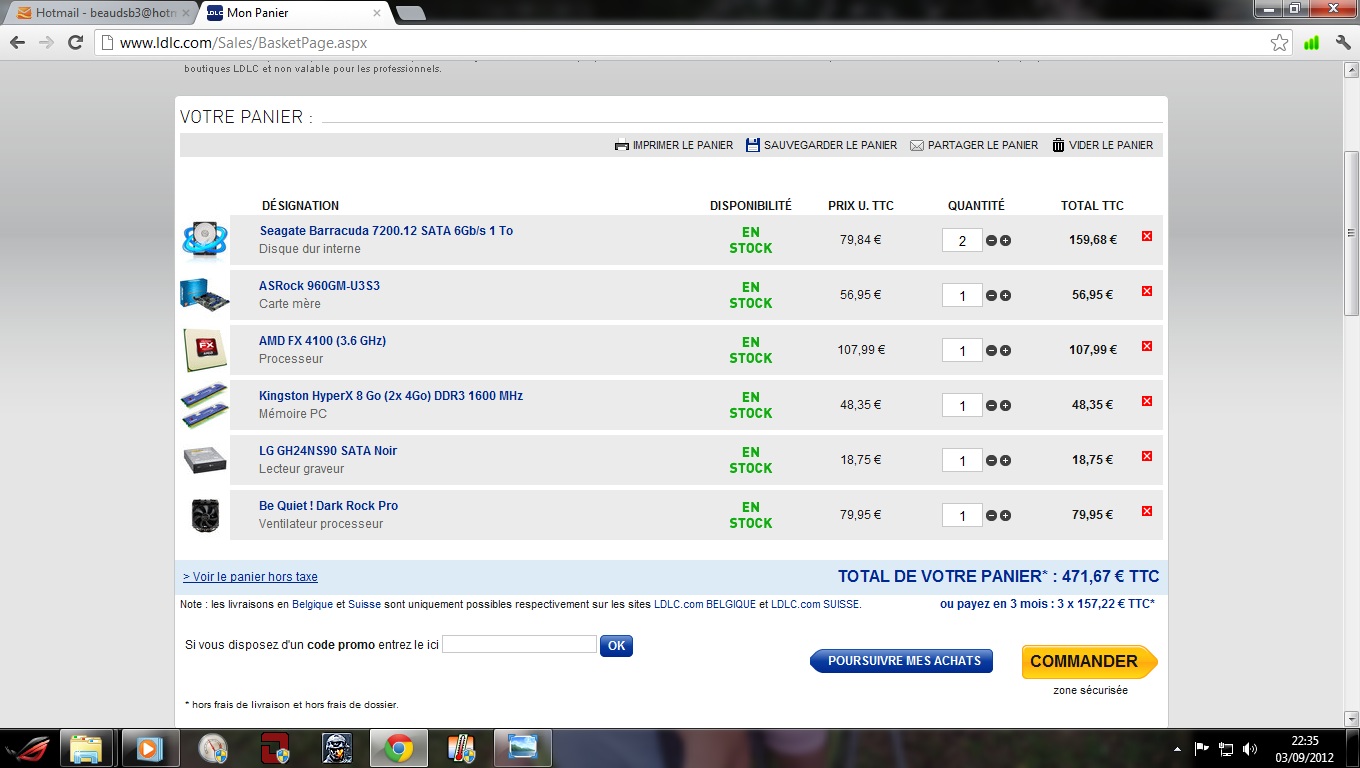Remove Seagate Barracuda with its red X

coord(1147,236)
